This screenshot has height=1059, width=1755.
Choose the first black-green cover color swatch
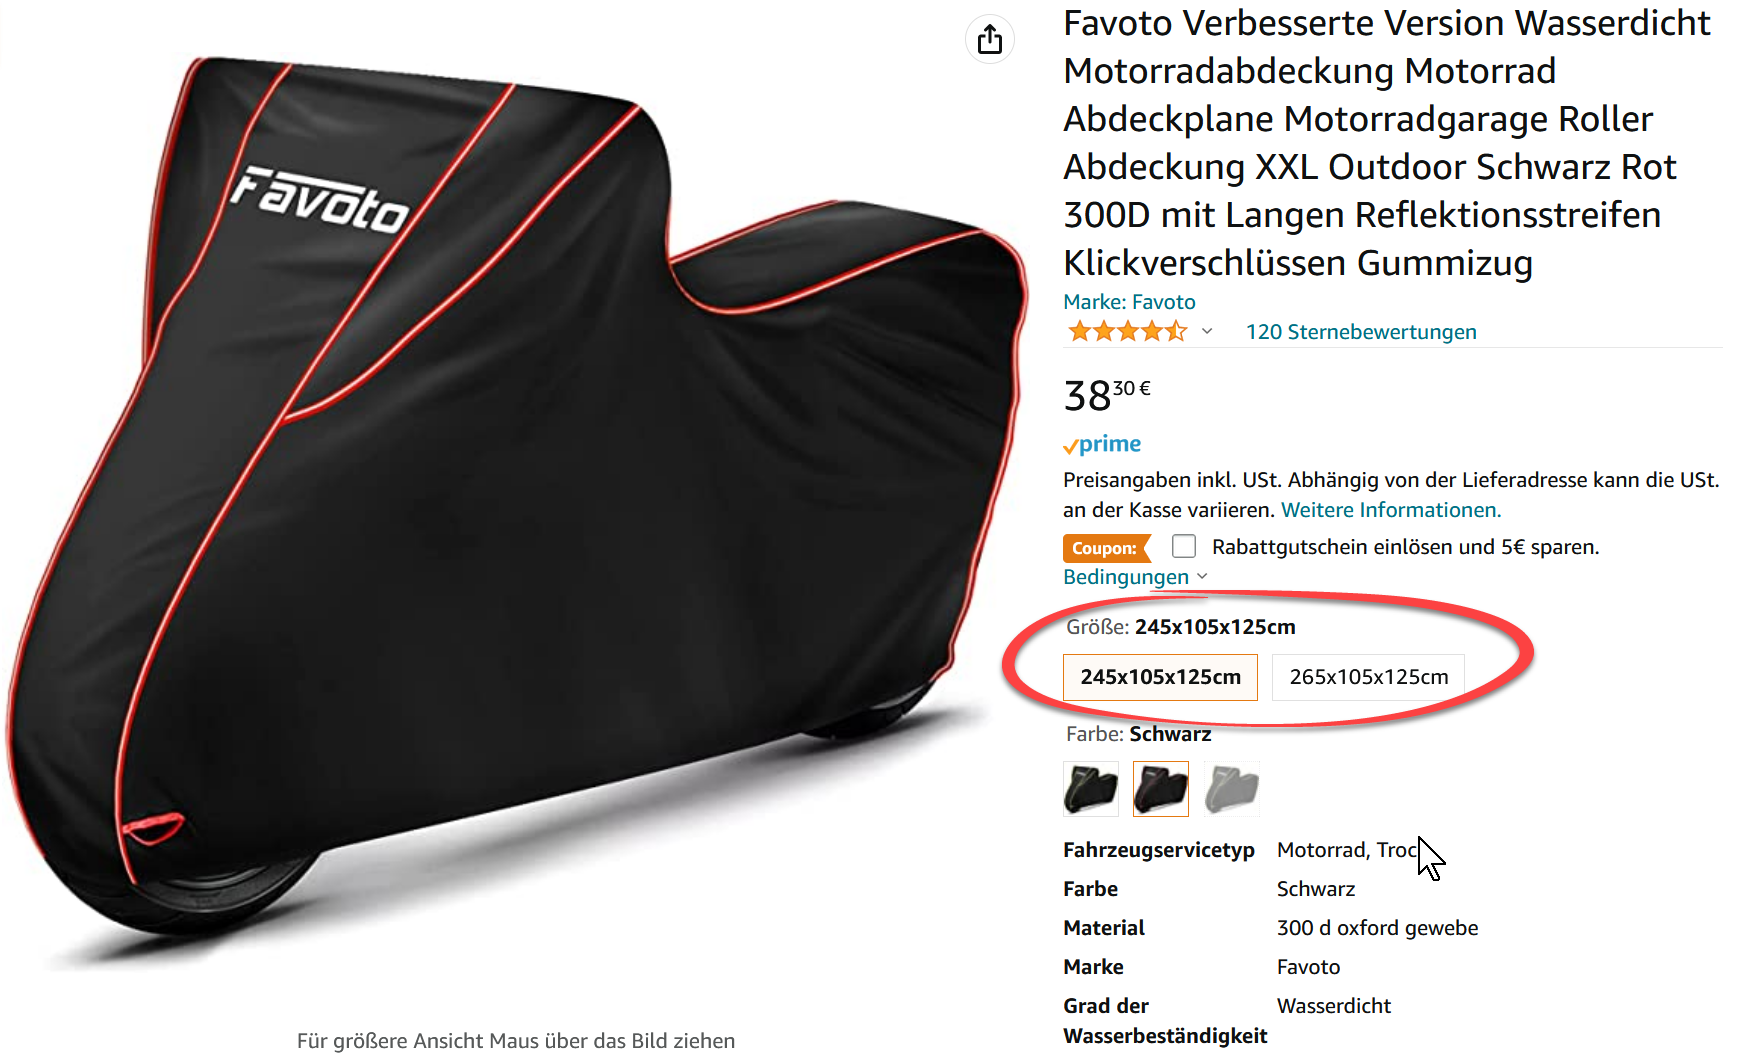pyautogui.click(x=1091, y=789)
